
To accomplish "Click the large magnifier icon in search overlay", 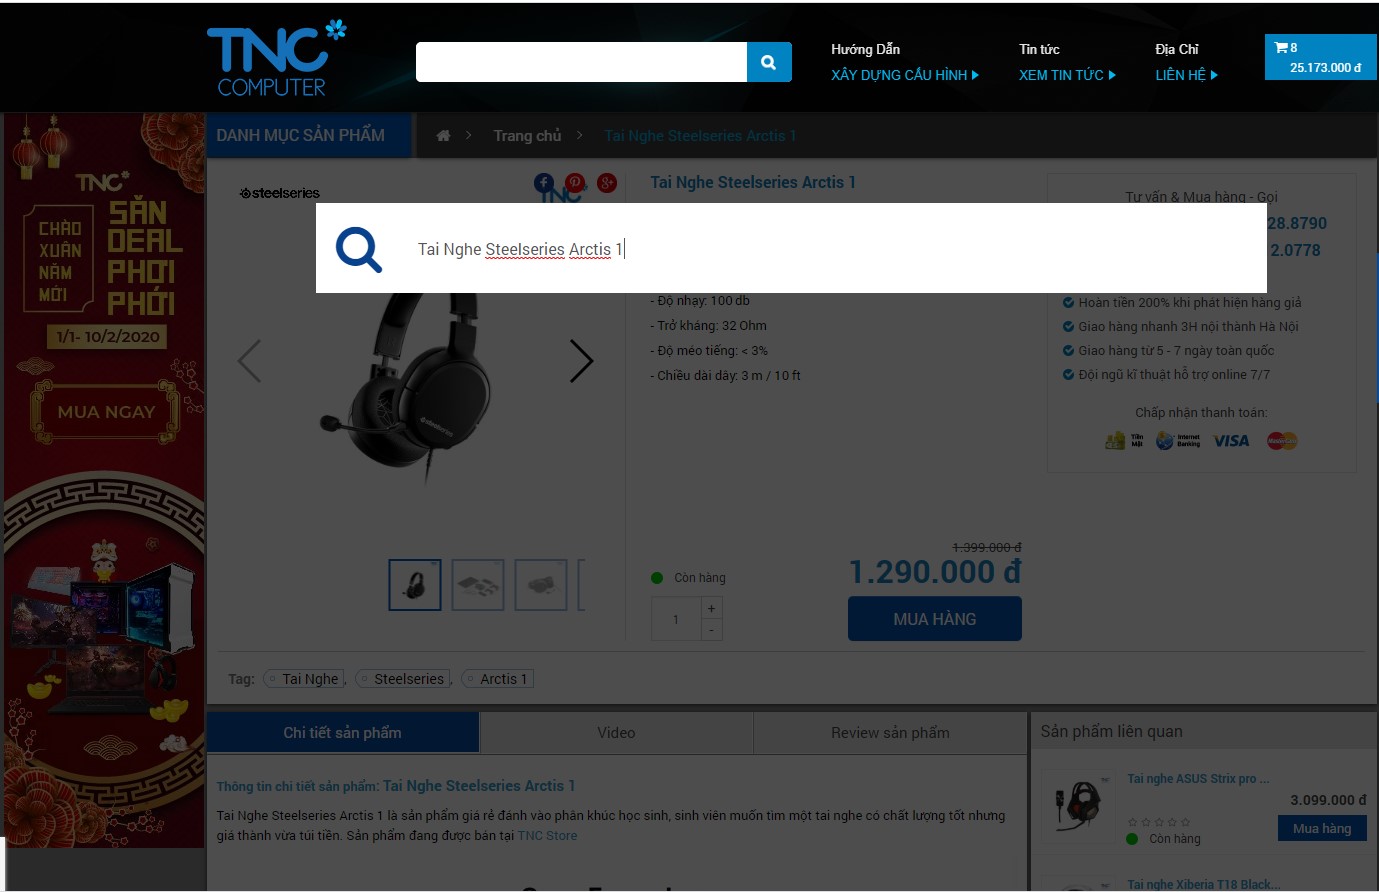I will [359, 249].
